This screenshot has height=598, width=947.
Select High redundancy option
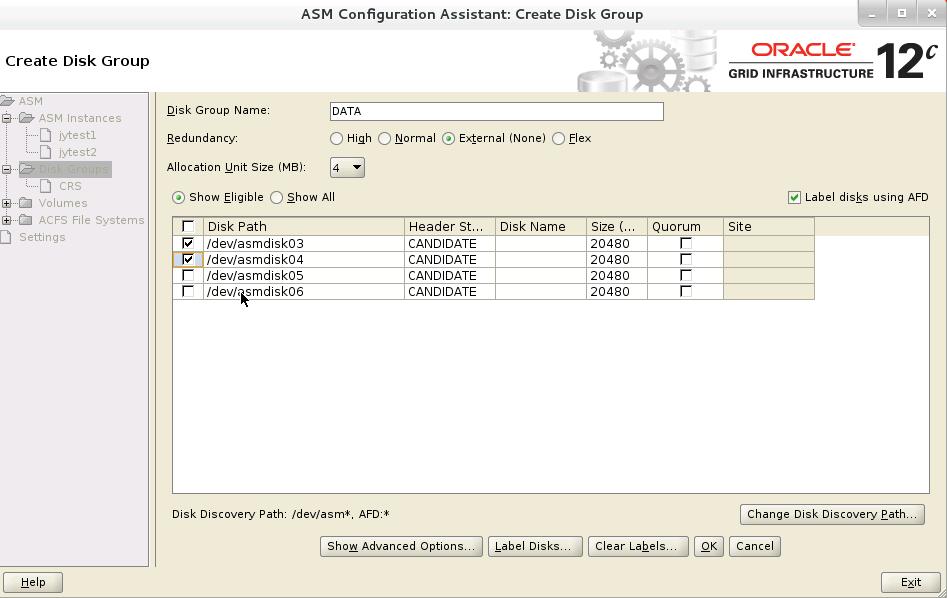336,138
